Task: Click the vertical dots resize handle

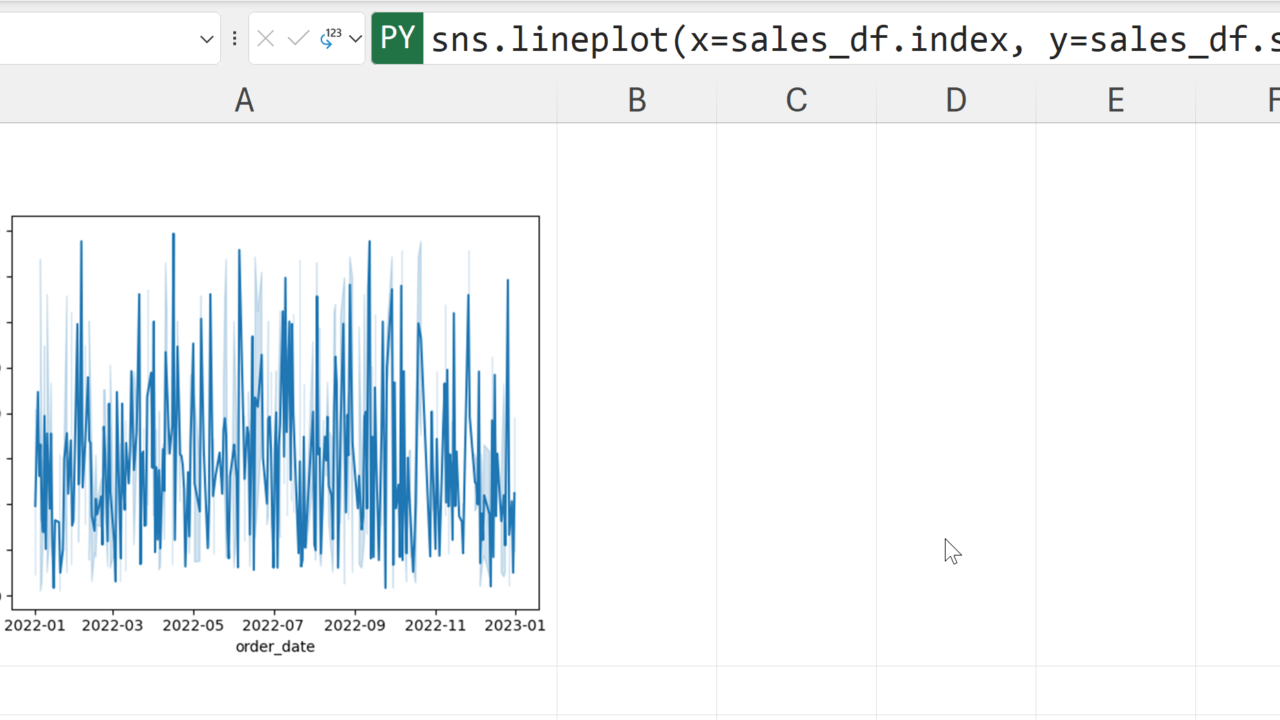Action: coord(235,39)
